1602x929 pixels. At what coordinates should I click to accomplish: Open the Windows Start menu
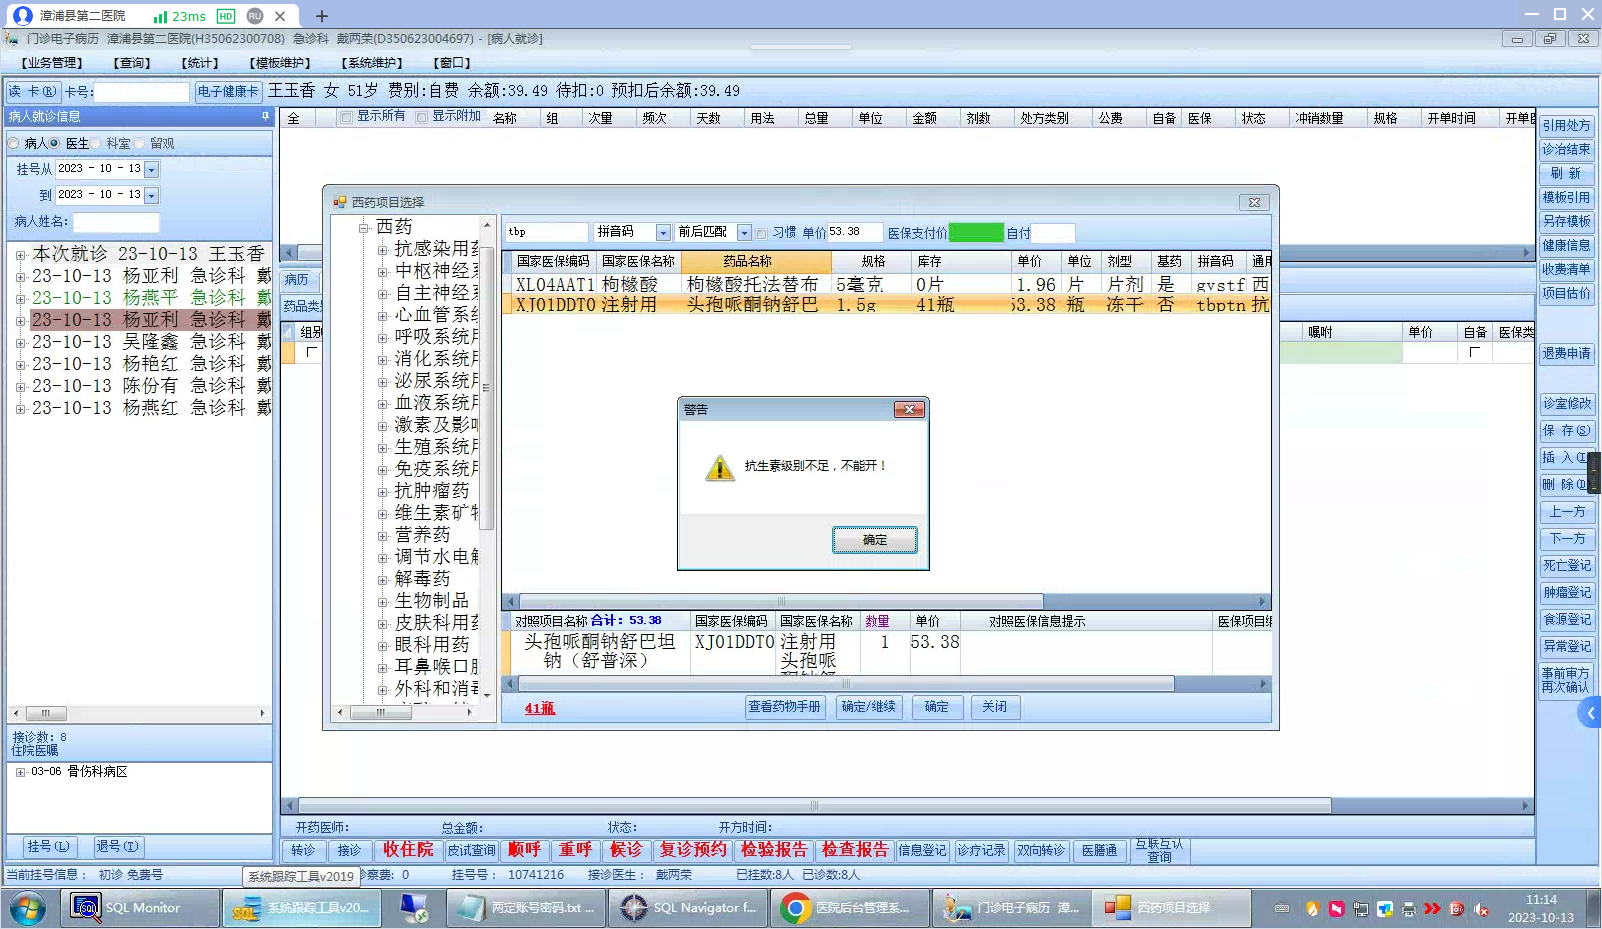pyautogui.click(x=28, y=908)
